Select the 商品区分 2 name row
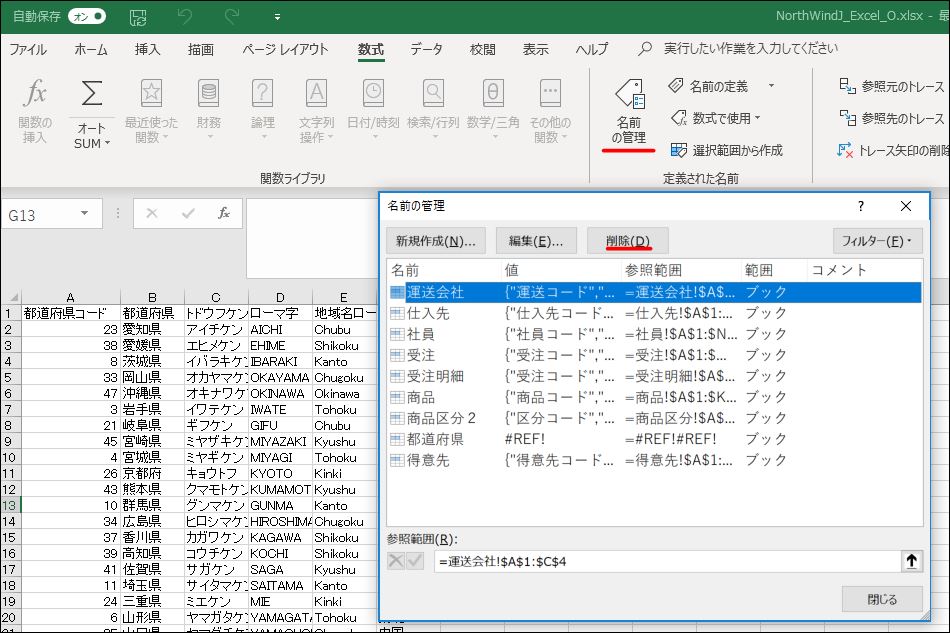950x633 pixels. (x=655, y=418)
